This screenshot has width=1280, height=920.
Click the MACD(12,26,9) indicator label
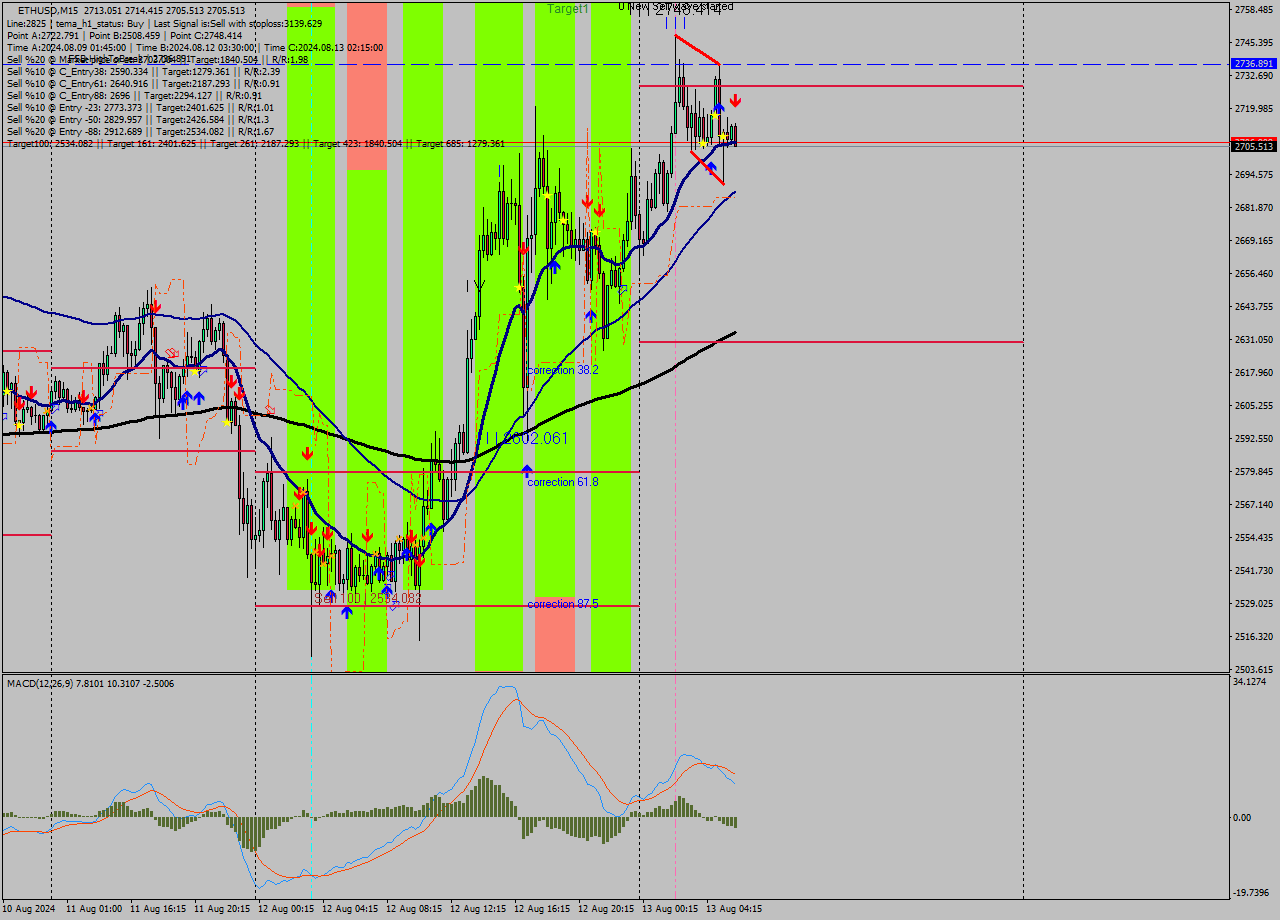(90, 683)
